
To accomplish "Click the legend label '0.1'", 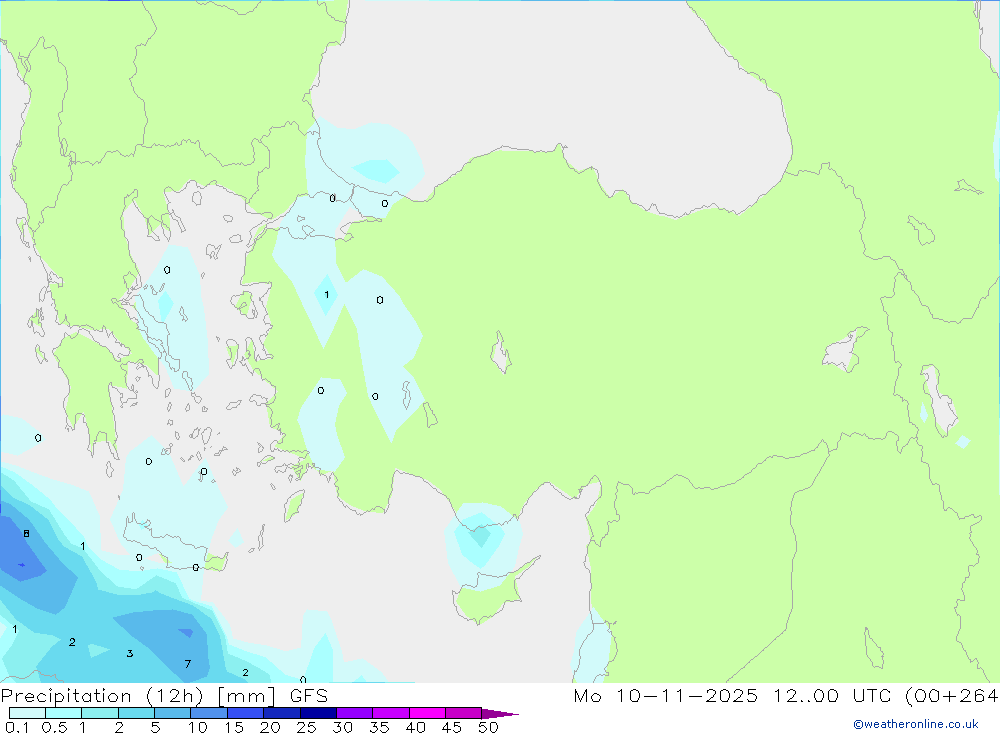I will point(17,727).
